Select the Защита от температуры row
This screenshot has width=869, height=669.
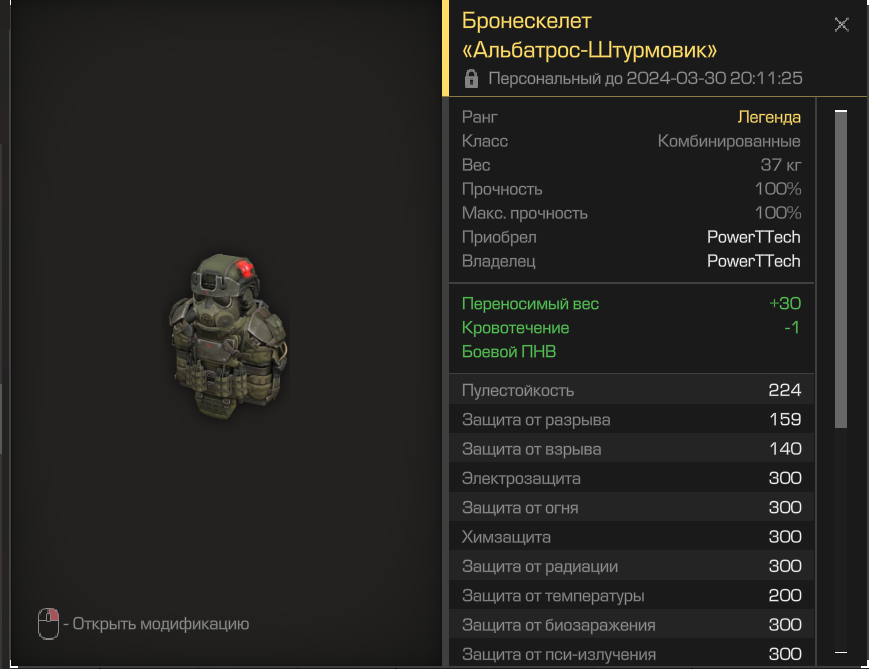631,596
